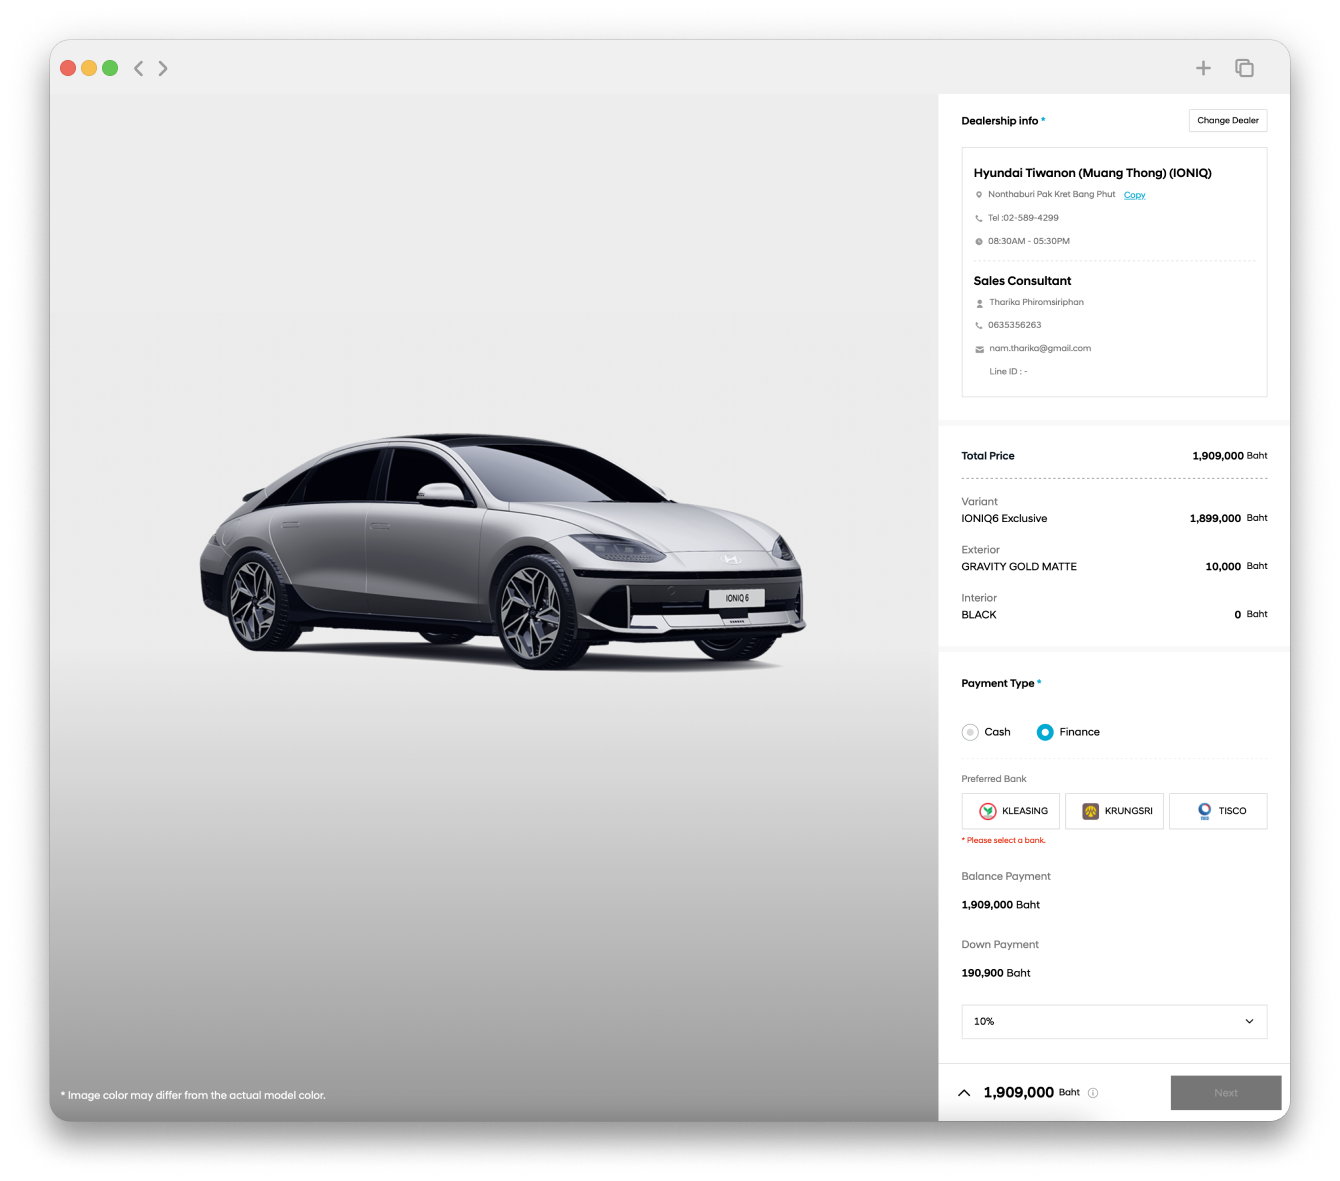This screenshot has width=1340, height=1181.
Task: Select the Finance payment radio button
Action: point(1045,732)
